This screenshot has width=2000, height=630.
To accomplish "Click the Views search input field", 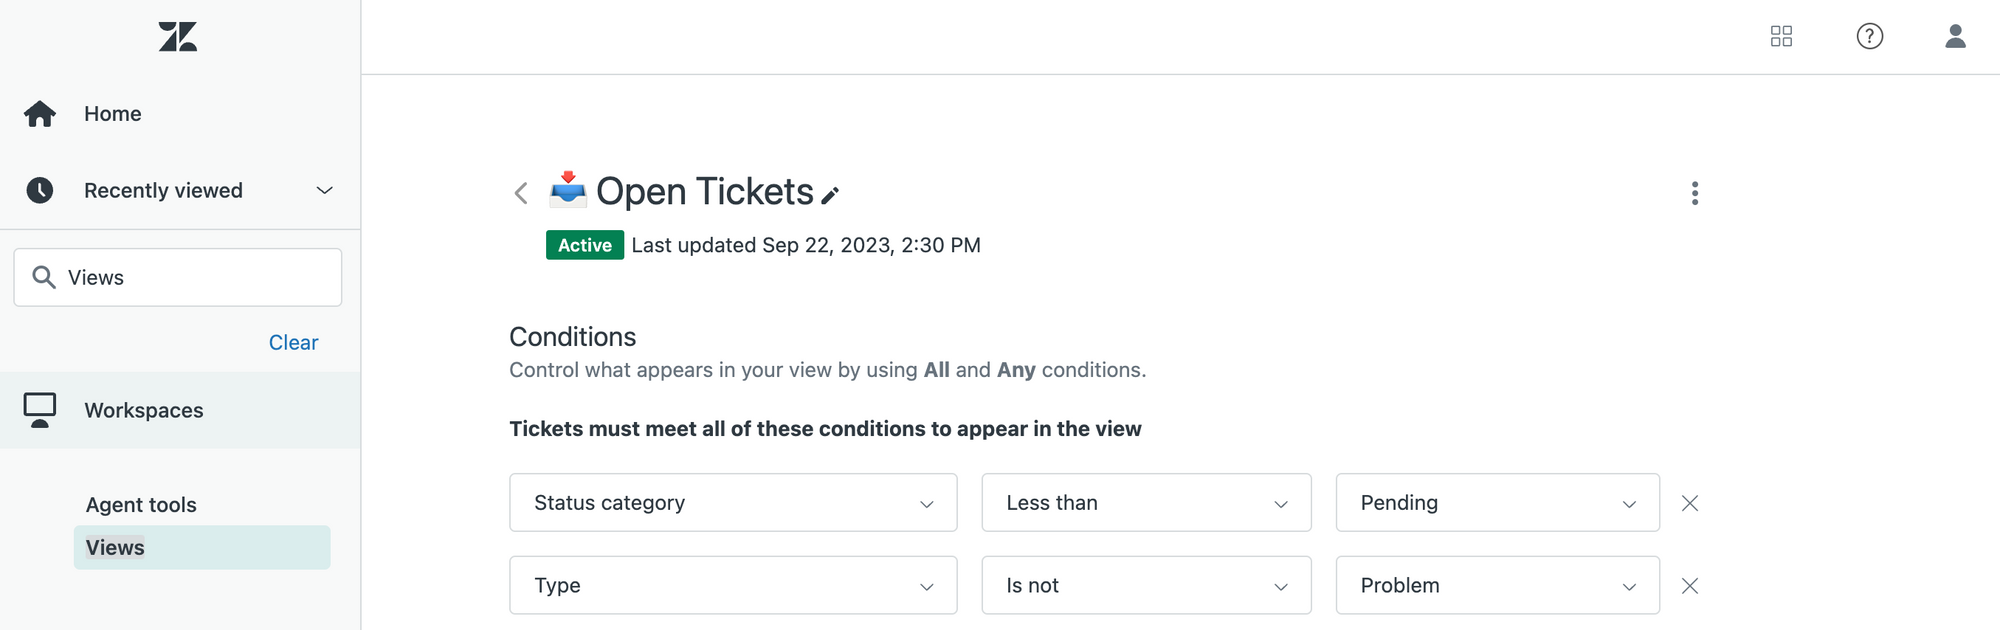I will [x=190, y=278].
